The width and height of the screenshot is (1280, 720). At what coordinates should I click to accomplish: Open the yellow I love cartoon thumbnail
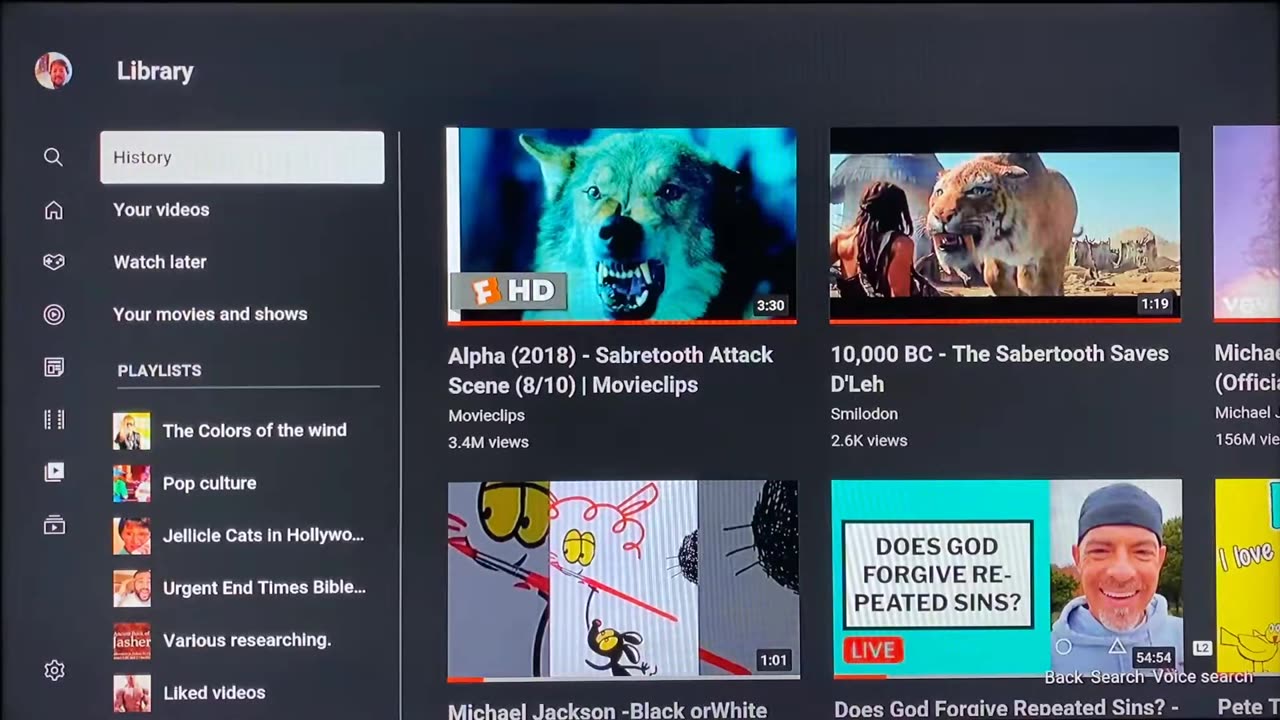[1248, 577]
